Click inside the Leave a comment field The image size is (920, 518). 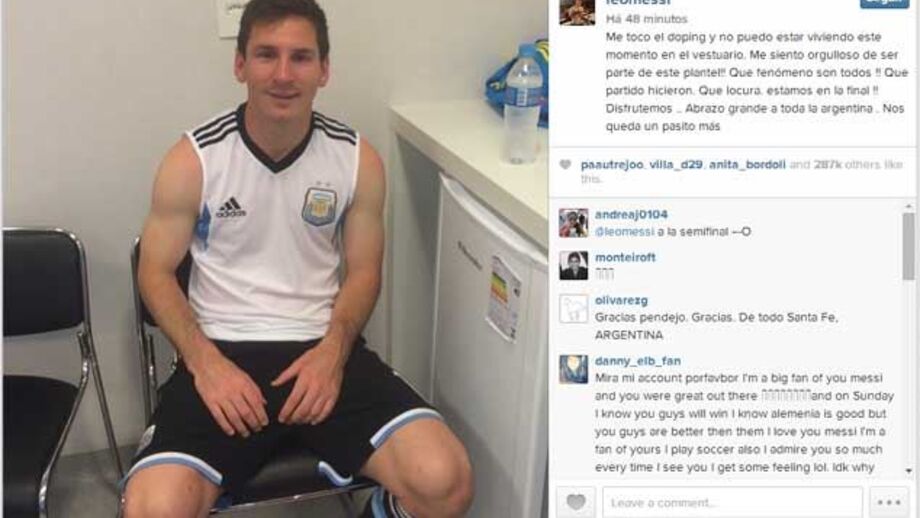[732, 502]
